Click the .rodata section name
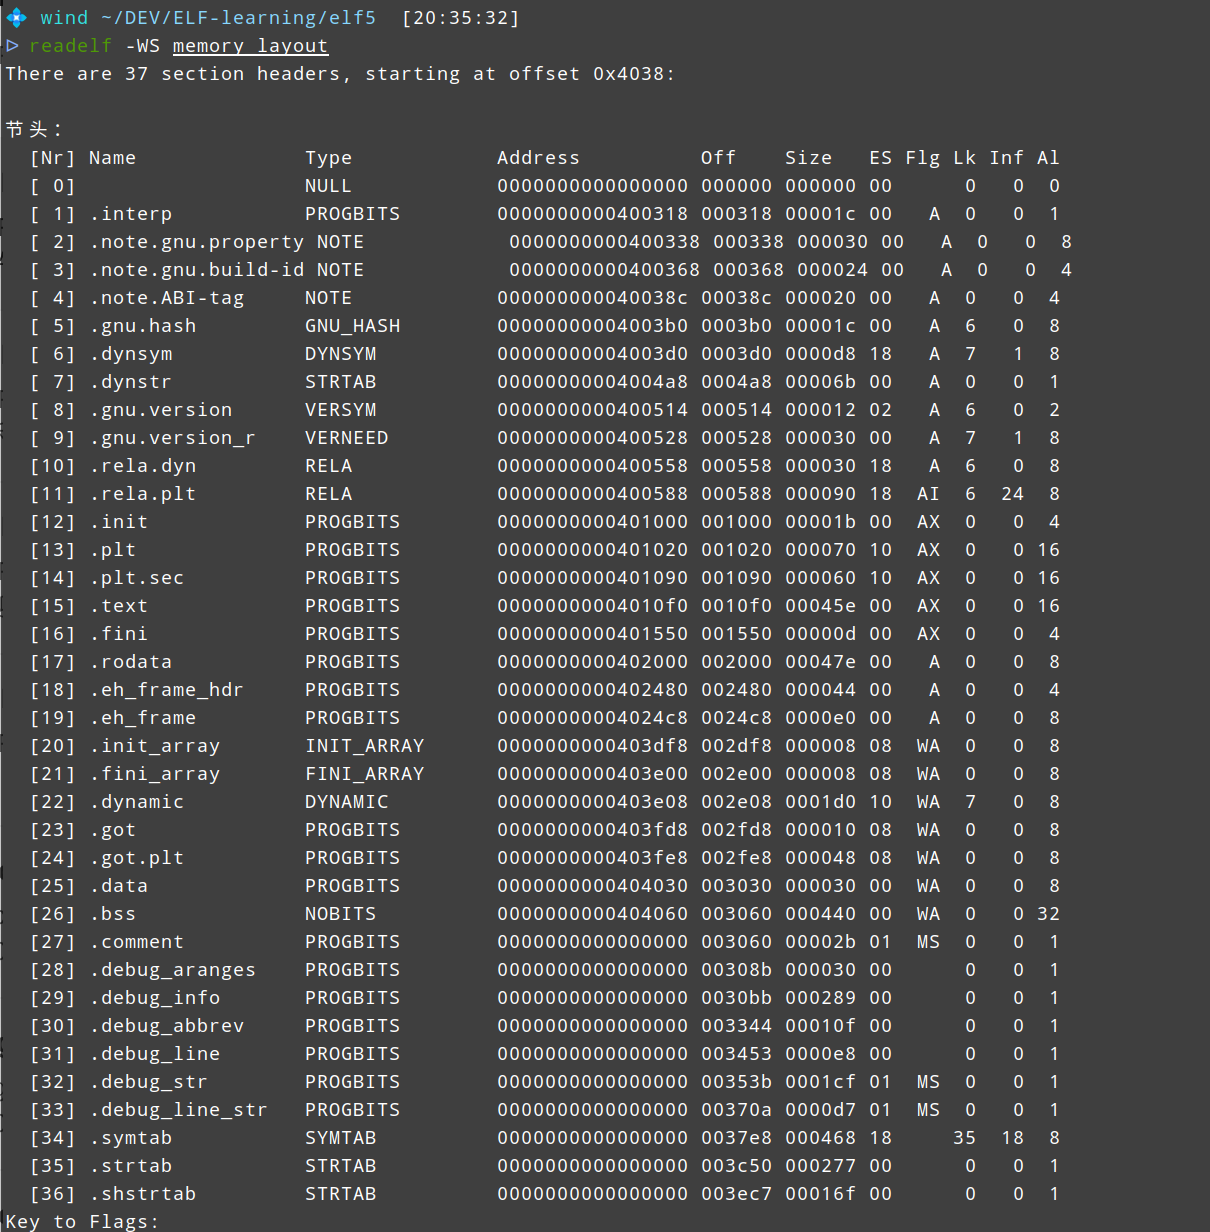1210x1232 pixels. [130, 662]
